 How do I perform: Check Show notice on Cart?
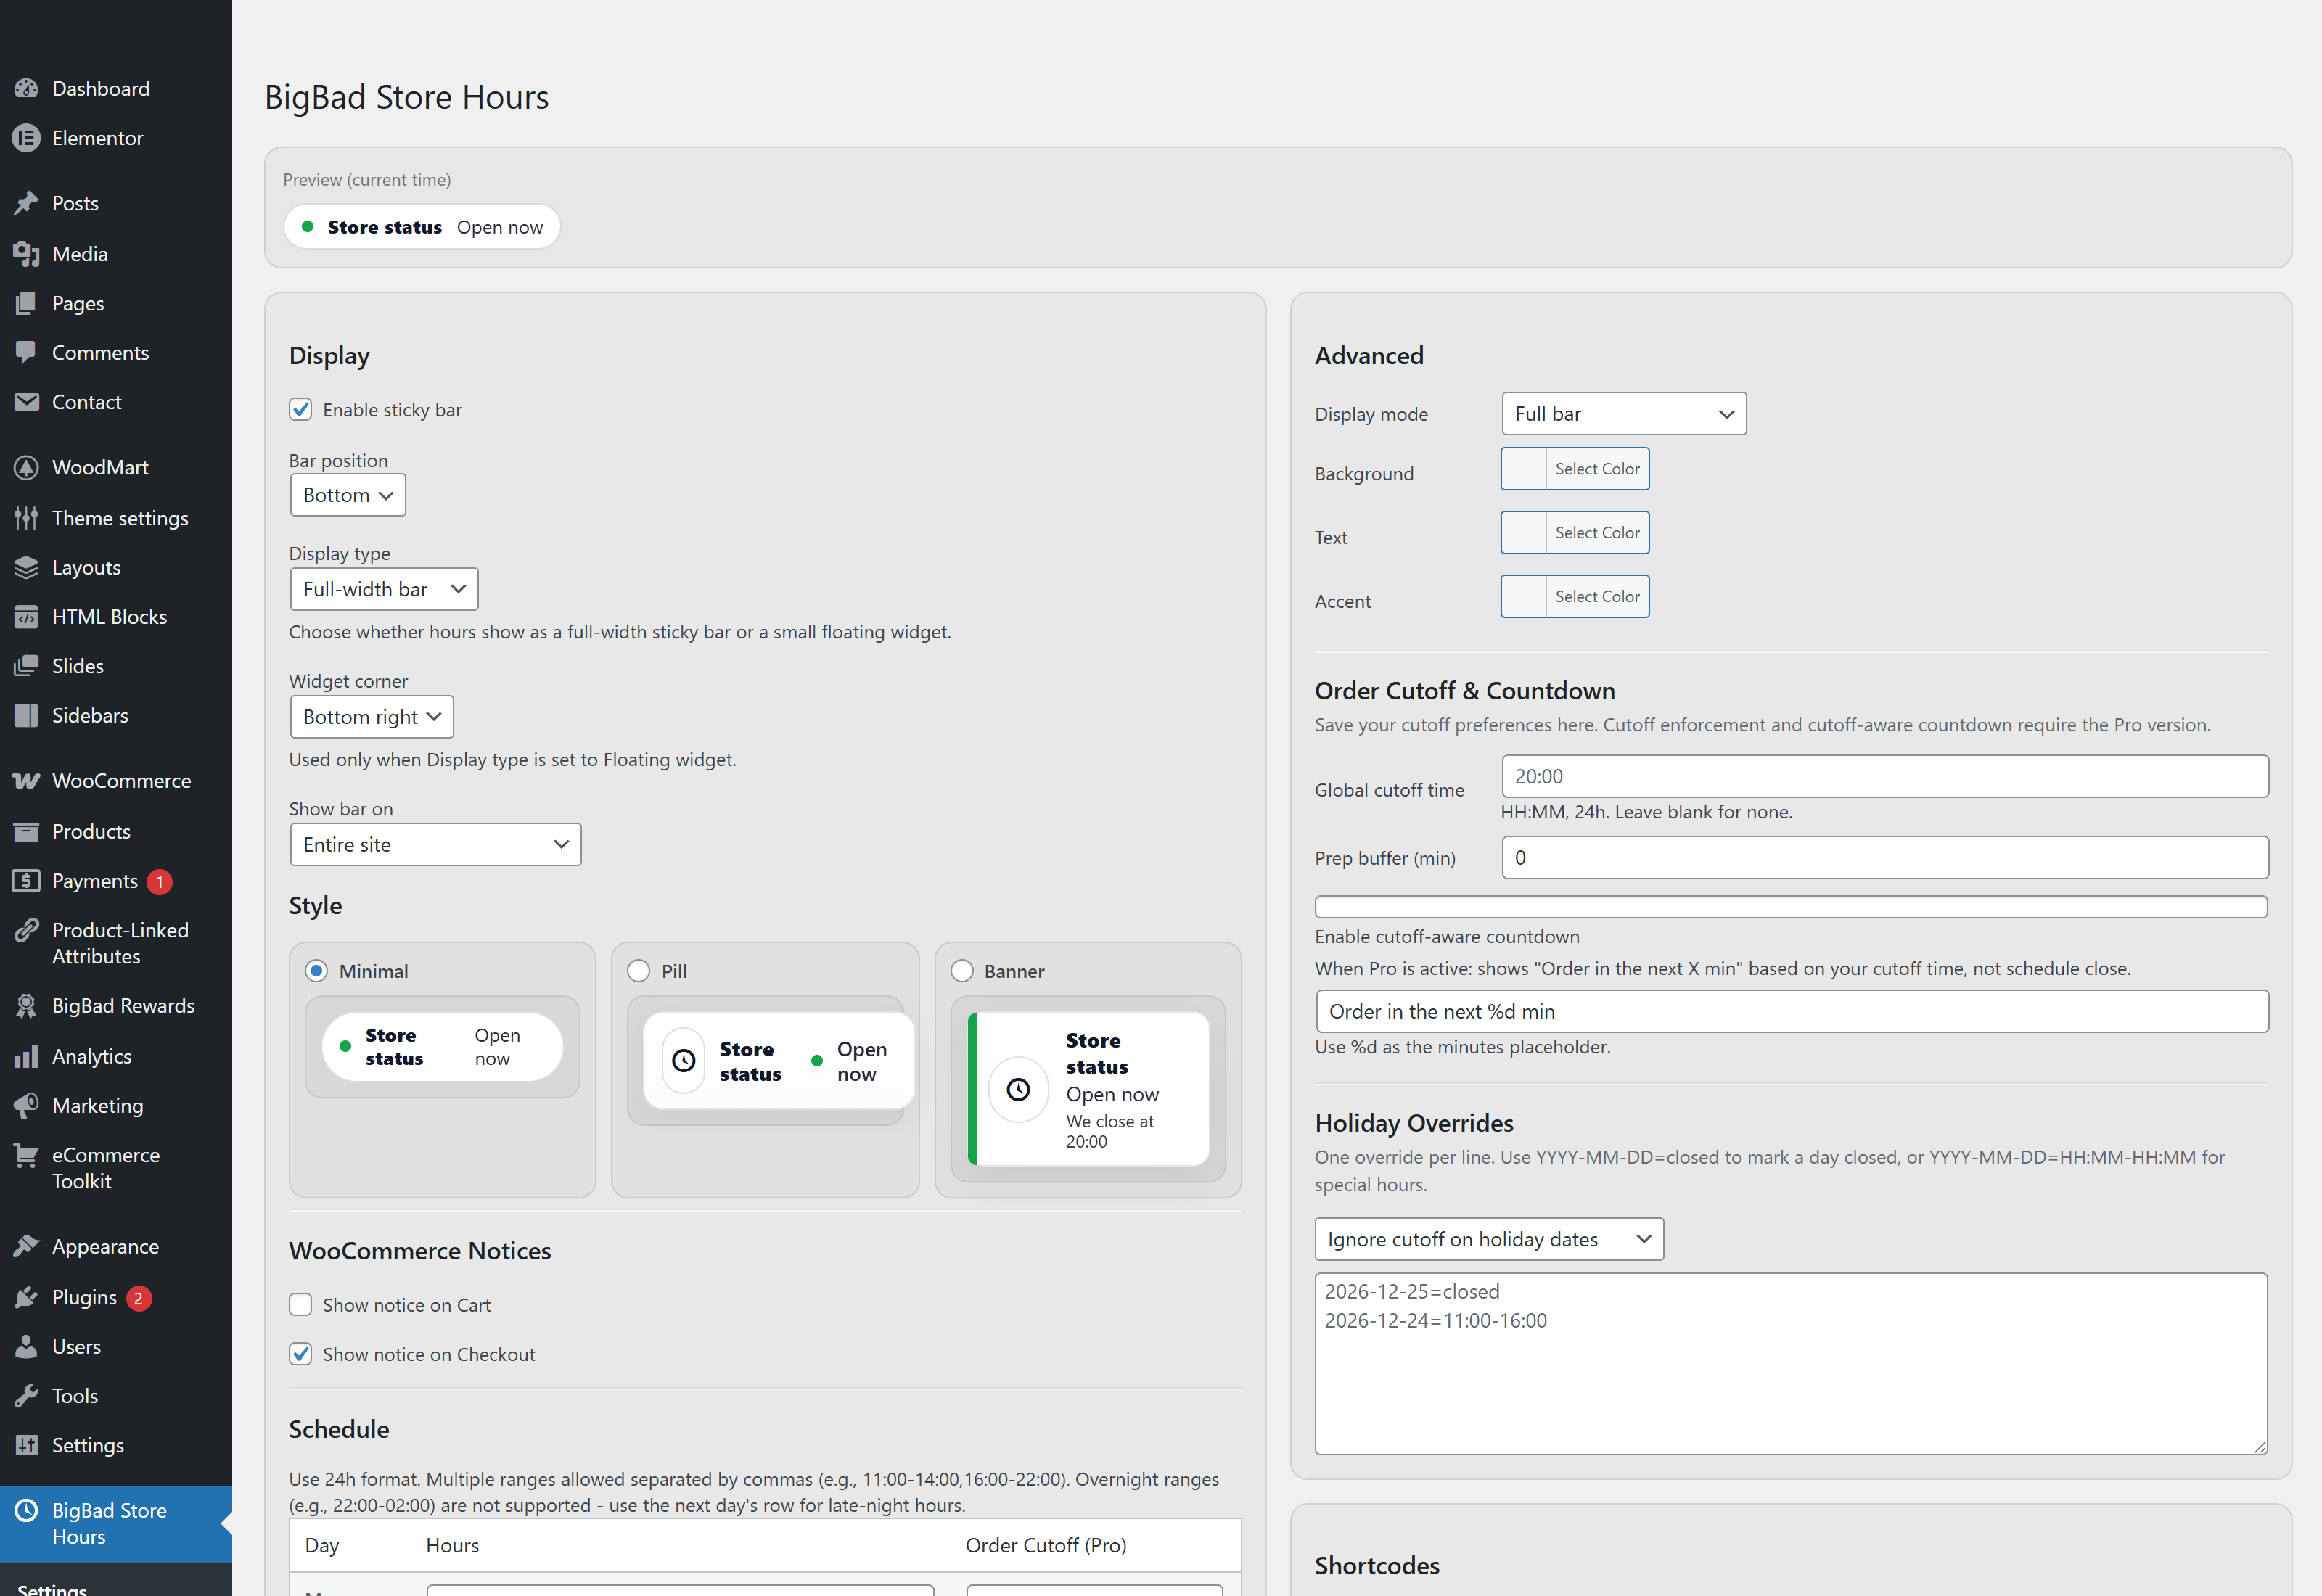point(301,1304)
